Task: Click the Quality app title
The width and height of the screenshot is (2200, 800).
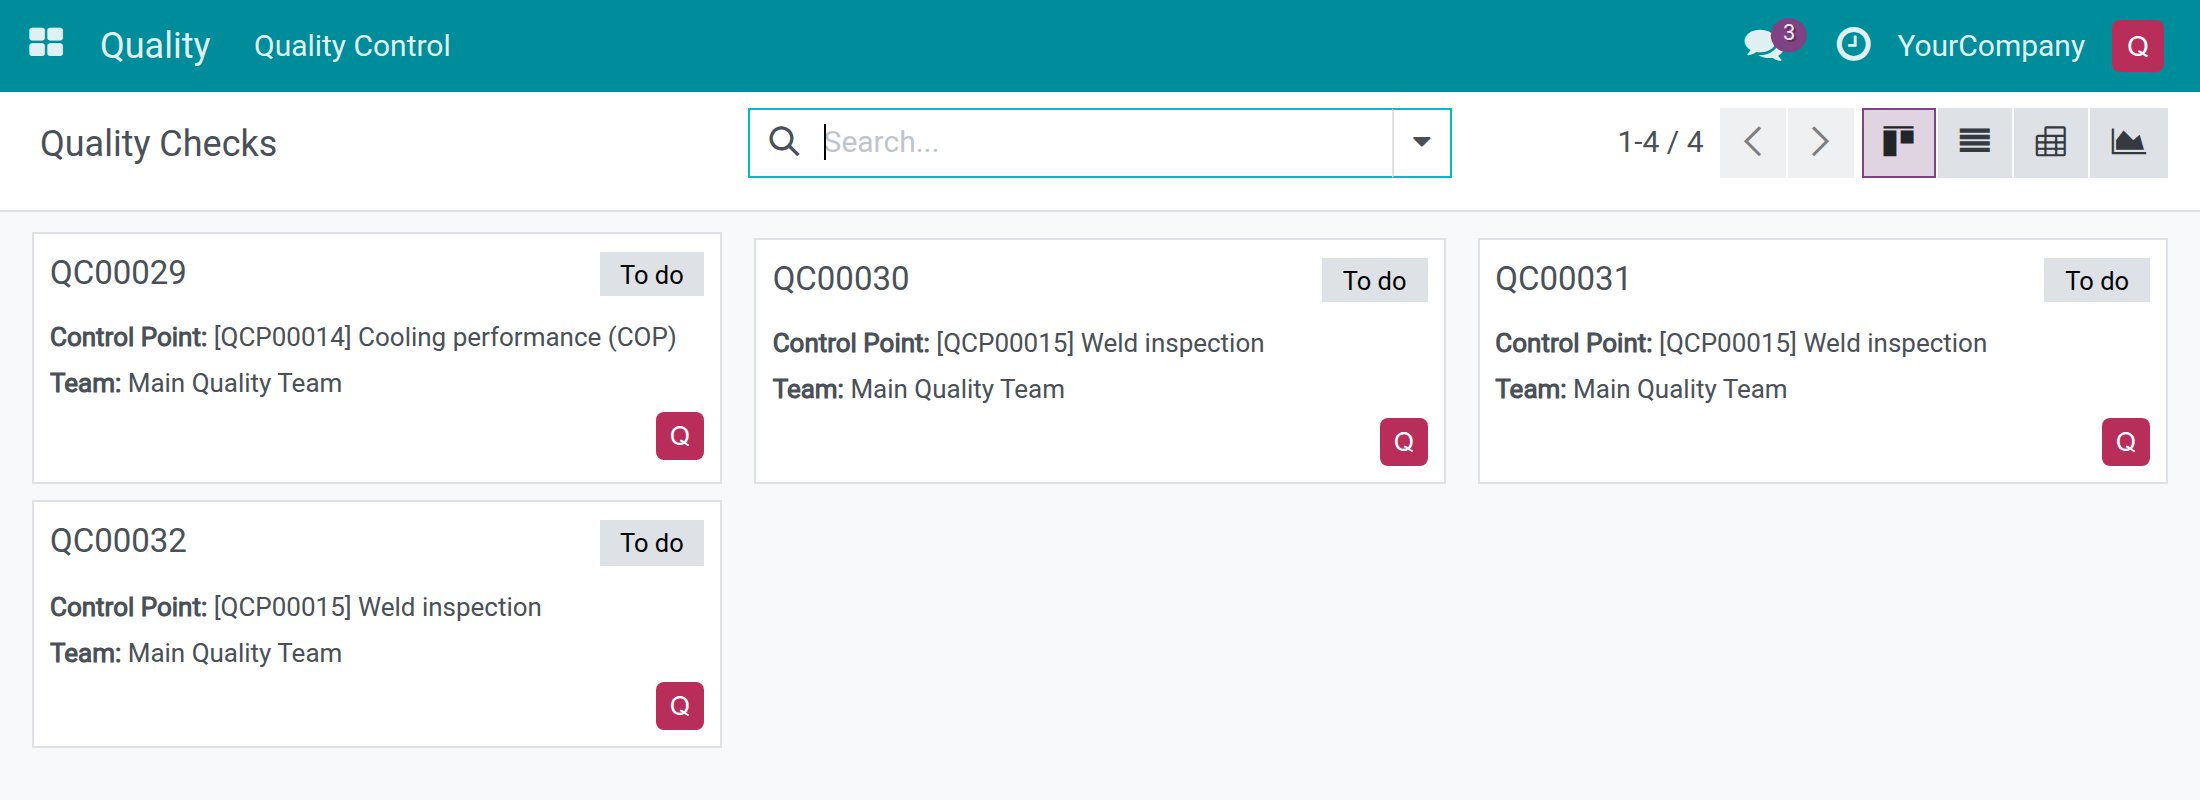Action: click(155, 45)
